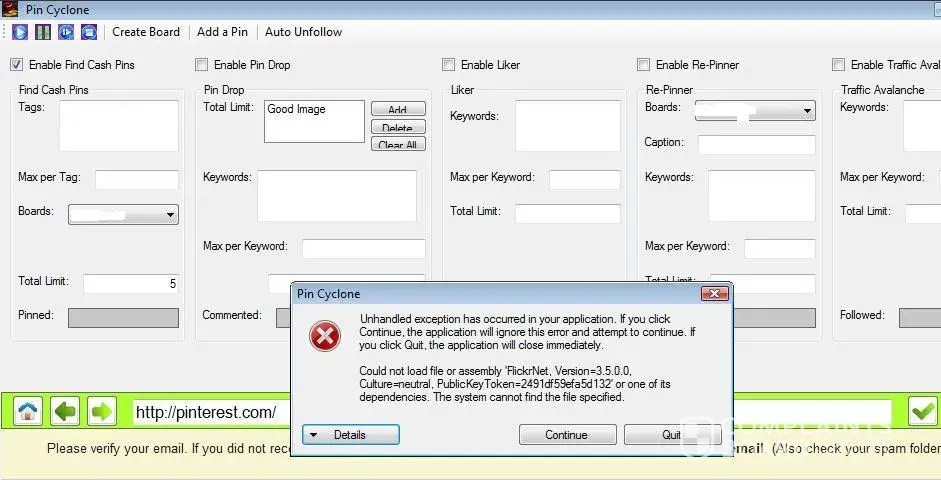Expand Details in the error dialog
This screenshot has height=480, width=941.
click(x=350, y=435)
